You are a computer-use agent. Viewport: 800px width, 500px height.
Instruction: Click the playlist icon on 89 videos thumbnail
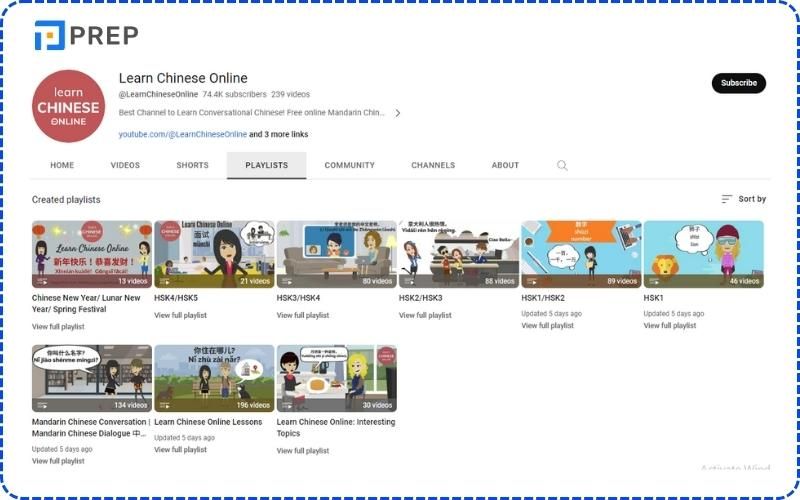[x=532, y=281]
